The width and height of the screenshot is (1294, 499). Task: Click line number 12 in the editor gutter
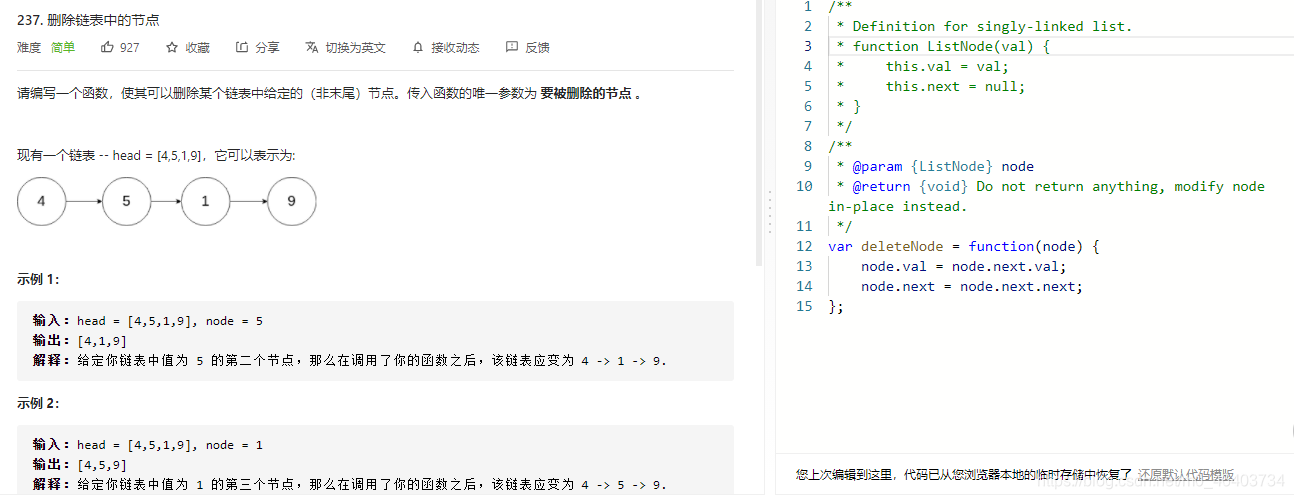point(805,246)
